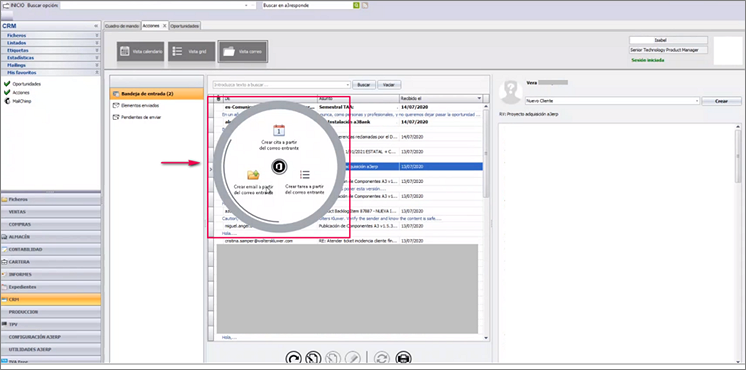Click the note icon beside the a3responde search
The image size is (746, 370).
365,5
